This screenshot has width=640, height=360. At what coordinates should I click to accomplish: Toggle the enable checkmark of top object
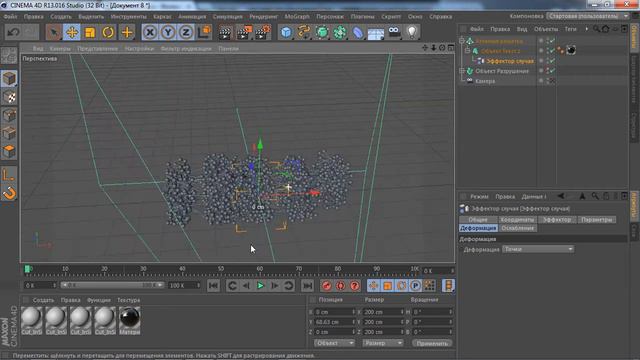(551, 41)
